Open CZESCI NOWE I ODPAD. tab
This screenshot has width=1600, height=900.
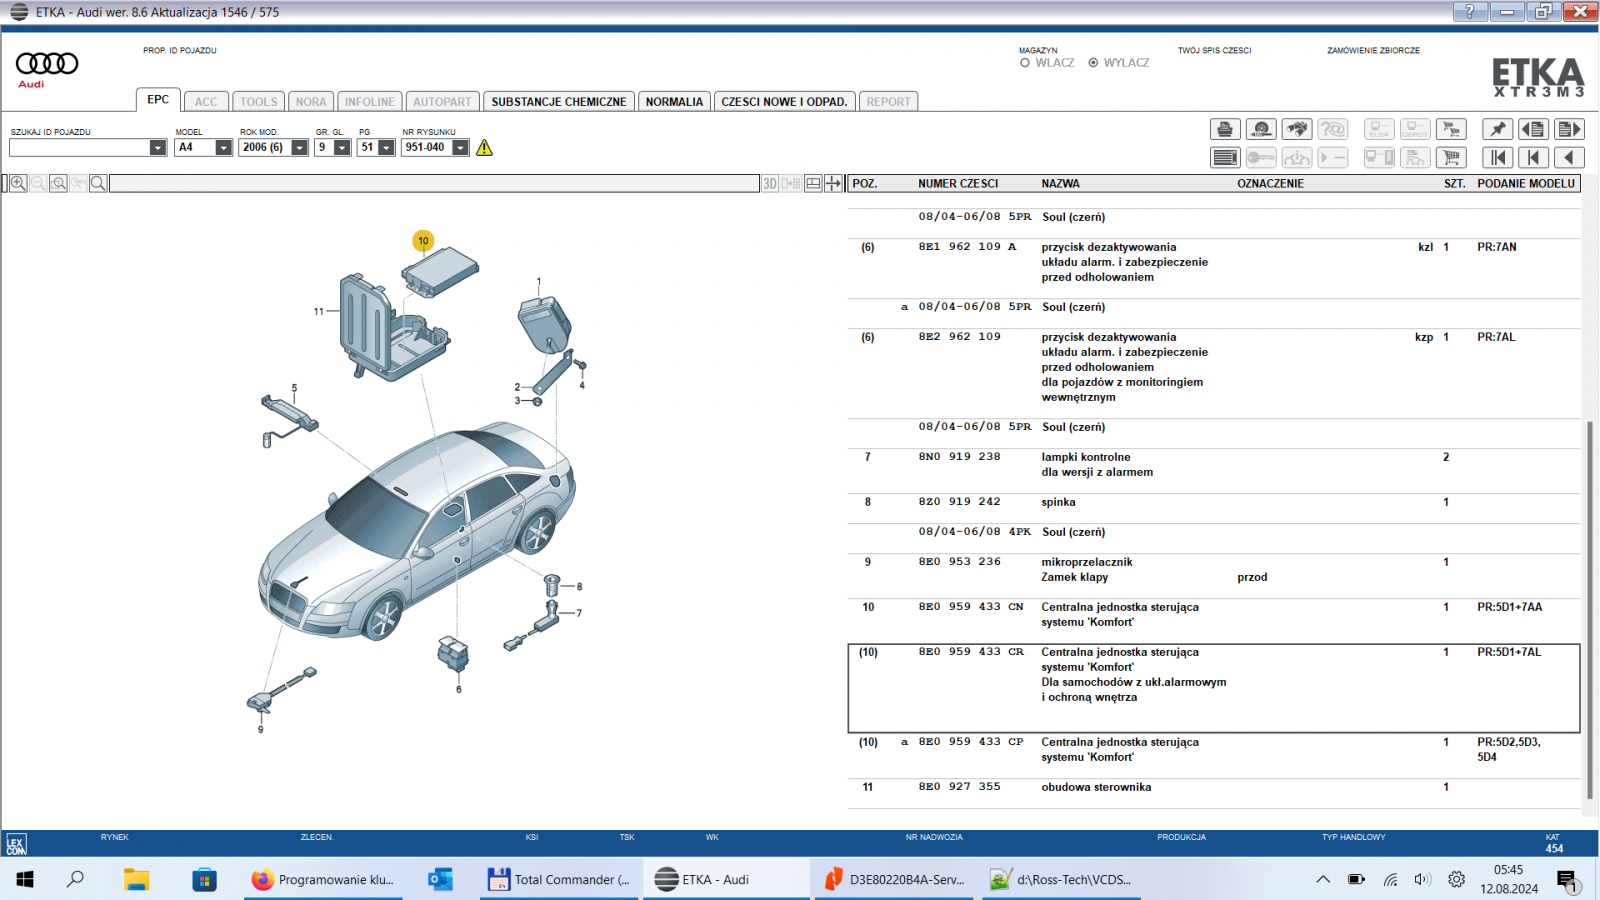pos(784,101)
